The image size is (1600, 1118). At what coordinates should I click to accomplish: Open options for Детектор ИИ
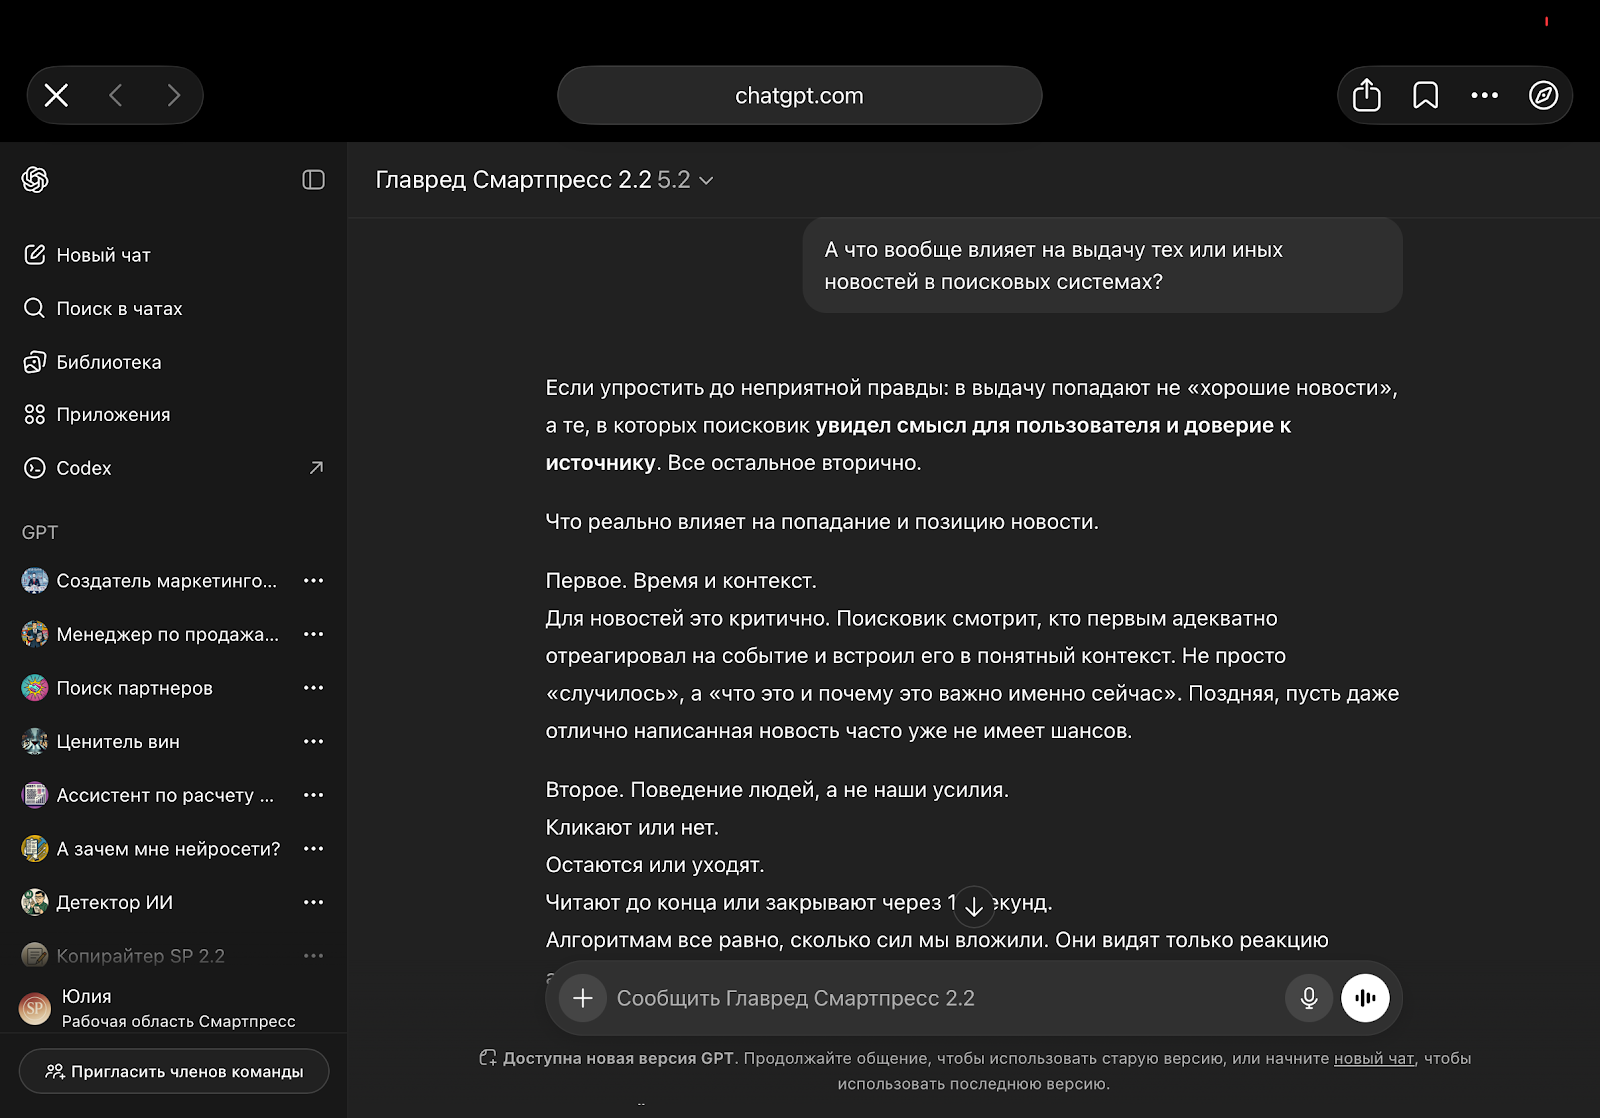coord(313,901)
